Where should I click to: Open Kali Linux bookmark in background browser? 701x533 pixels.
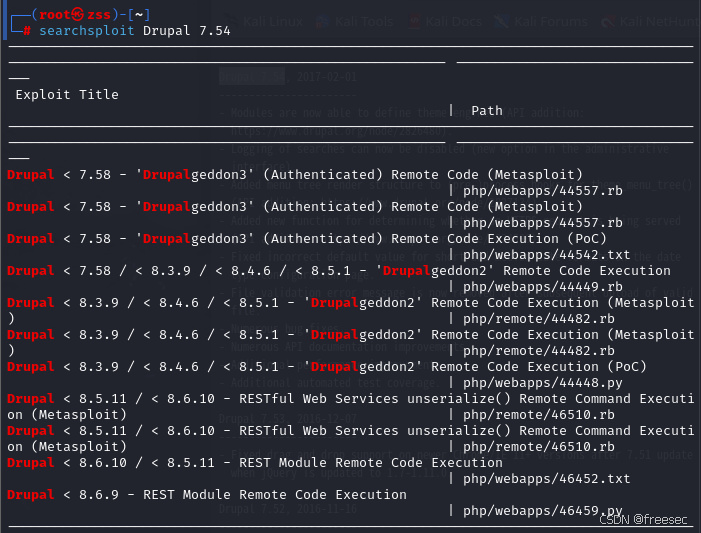[263, 21]
